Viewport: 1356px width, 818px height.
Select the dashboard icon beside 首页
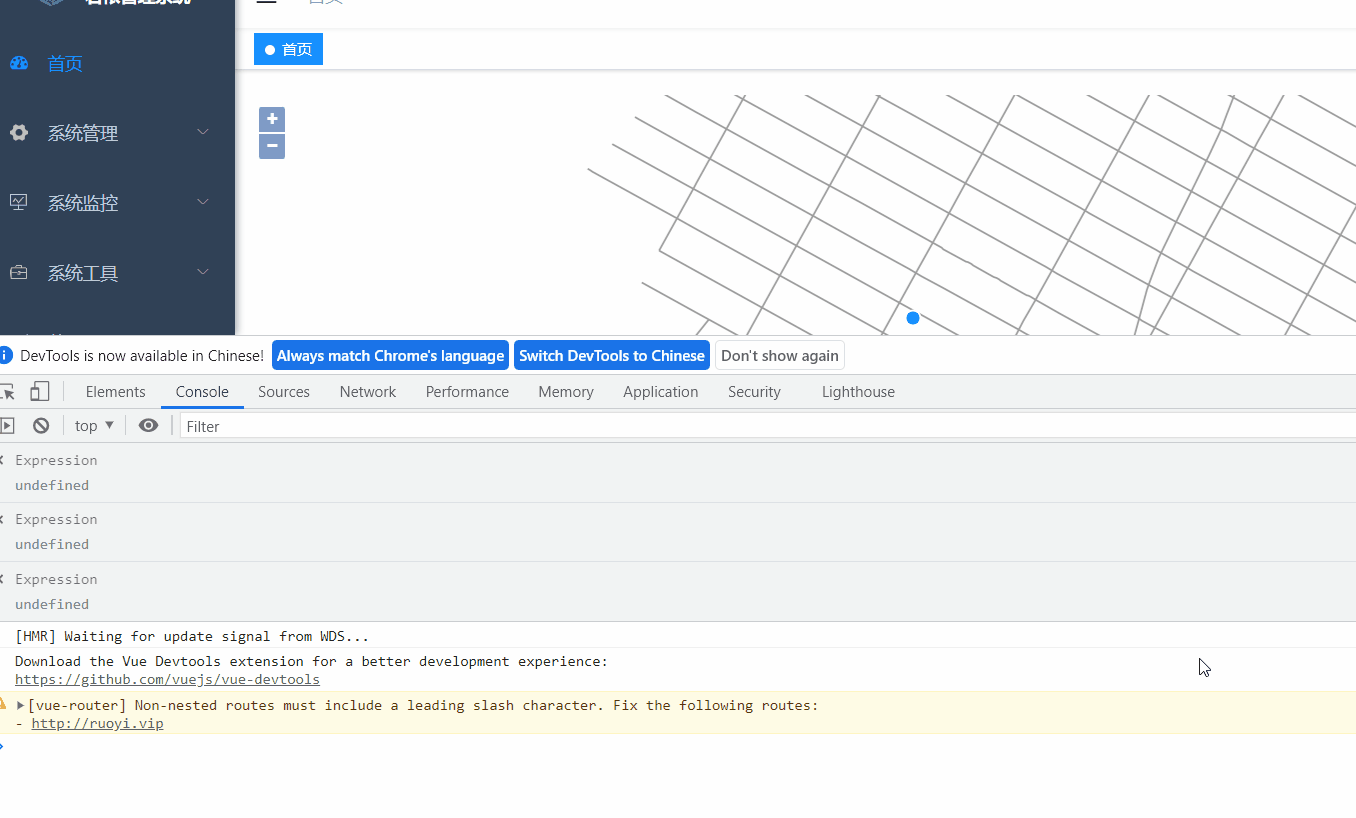click(18, 63)
